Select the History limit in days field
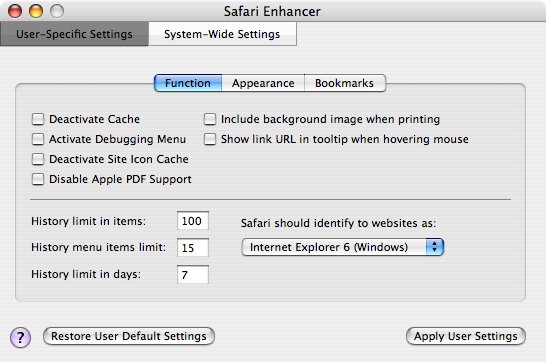546x362 pixels. [x=193, y=275]
